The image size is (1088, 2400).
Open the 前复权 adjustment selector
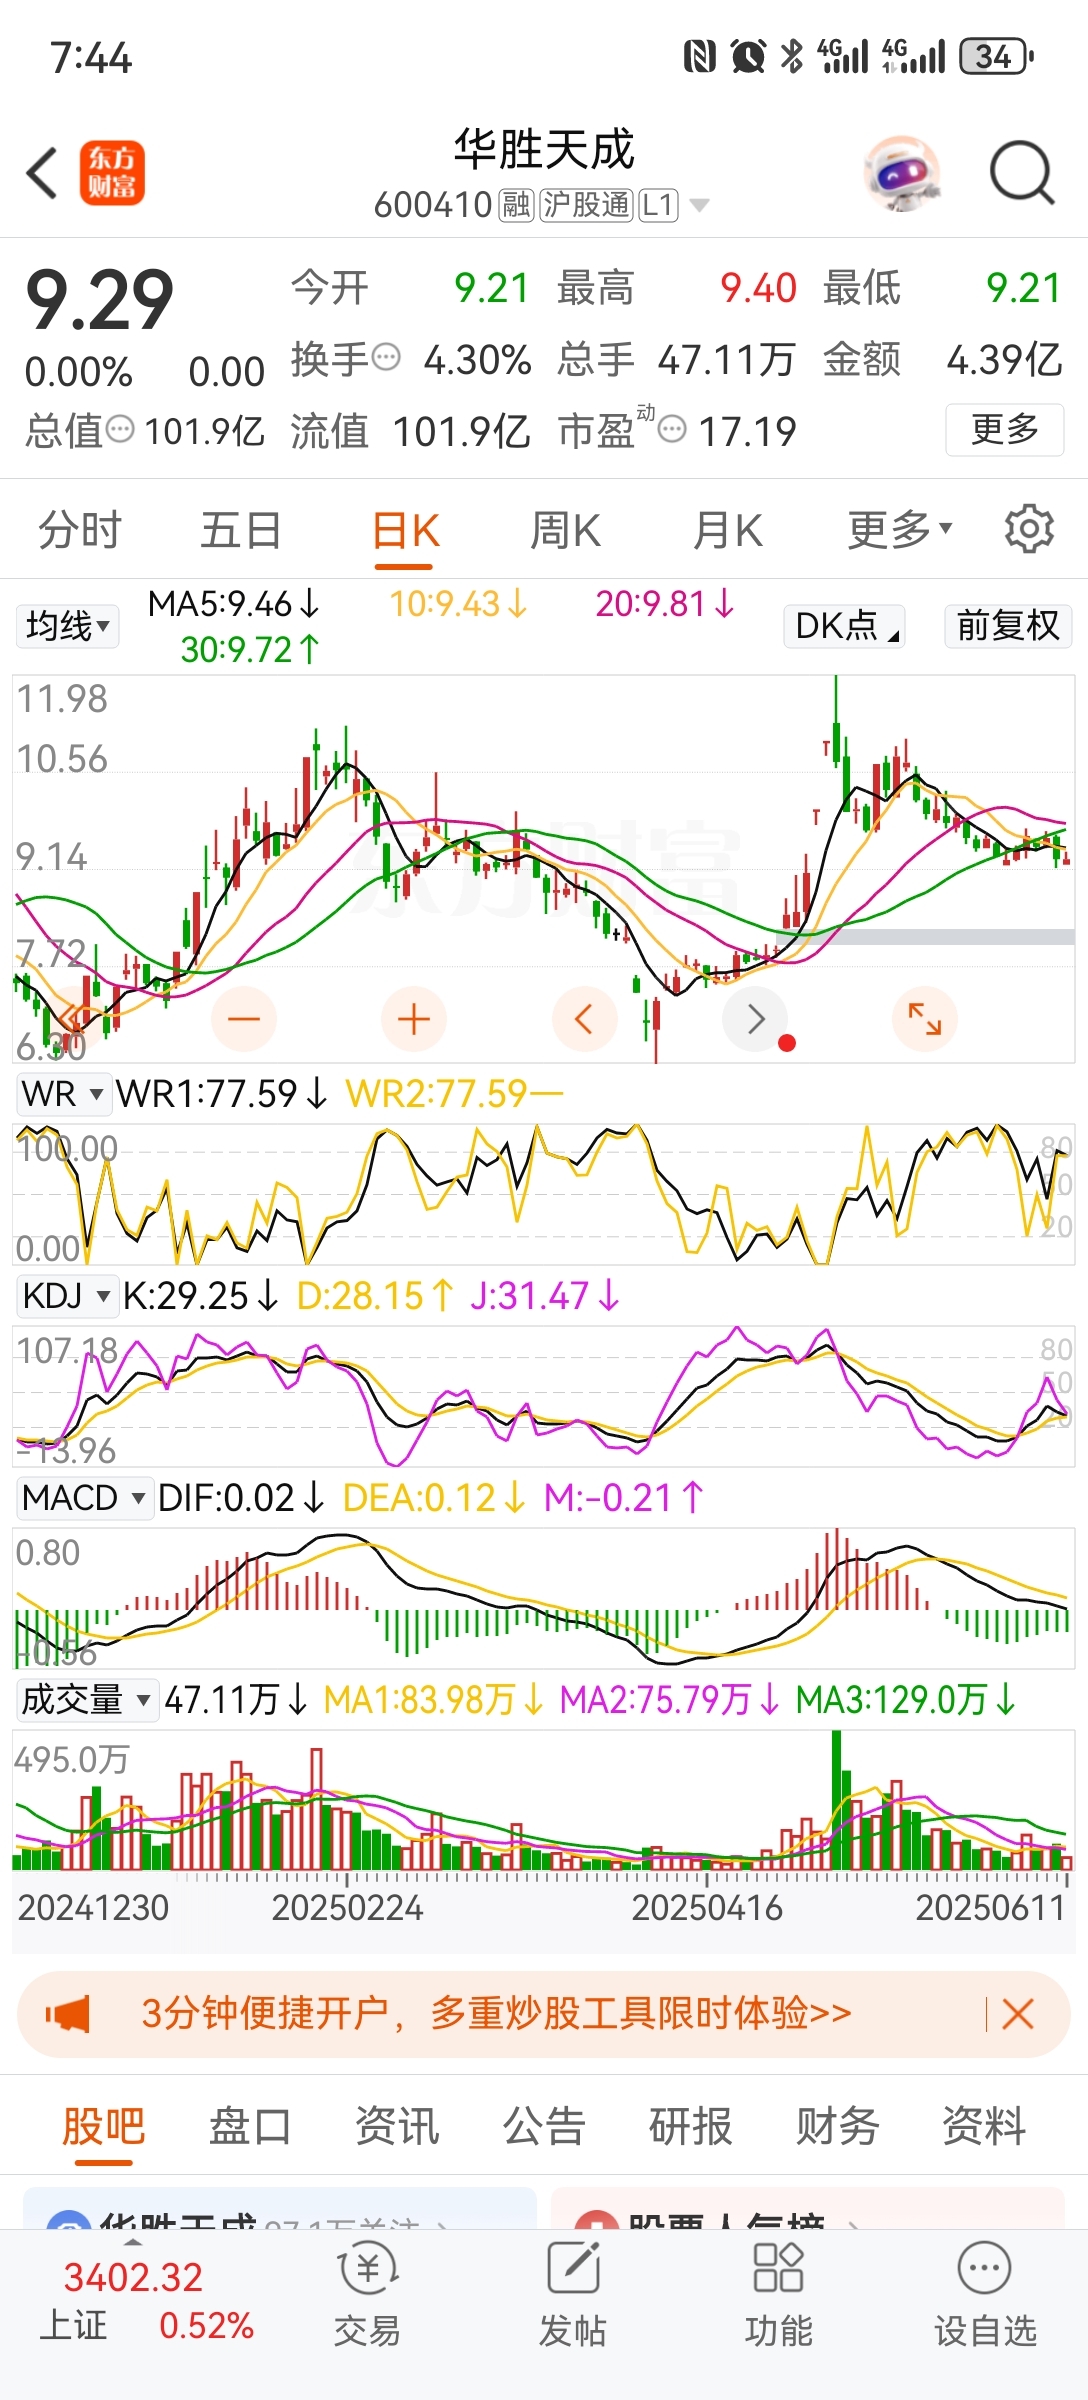point(1008,626)
